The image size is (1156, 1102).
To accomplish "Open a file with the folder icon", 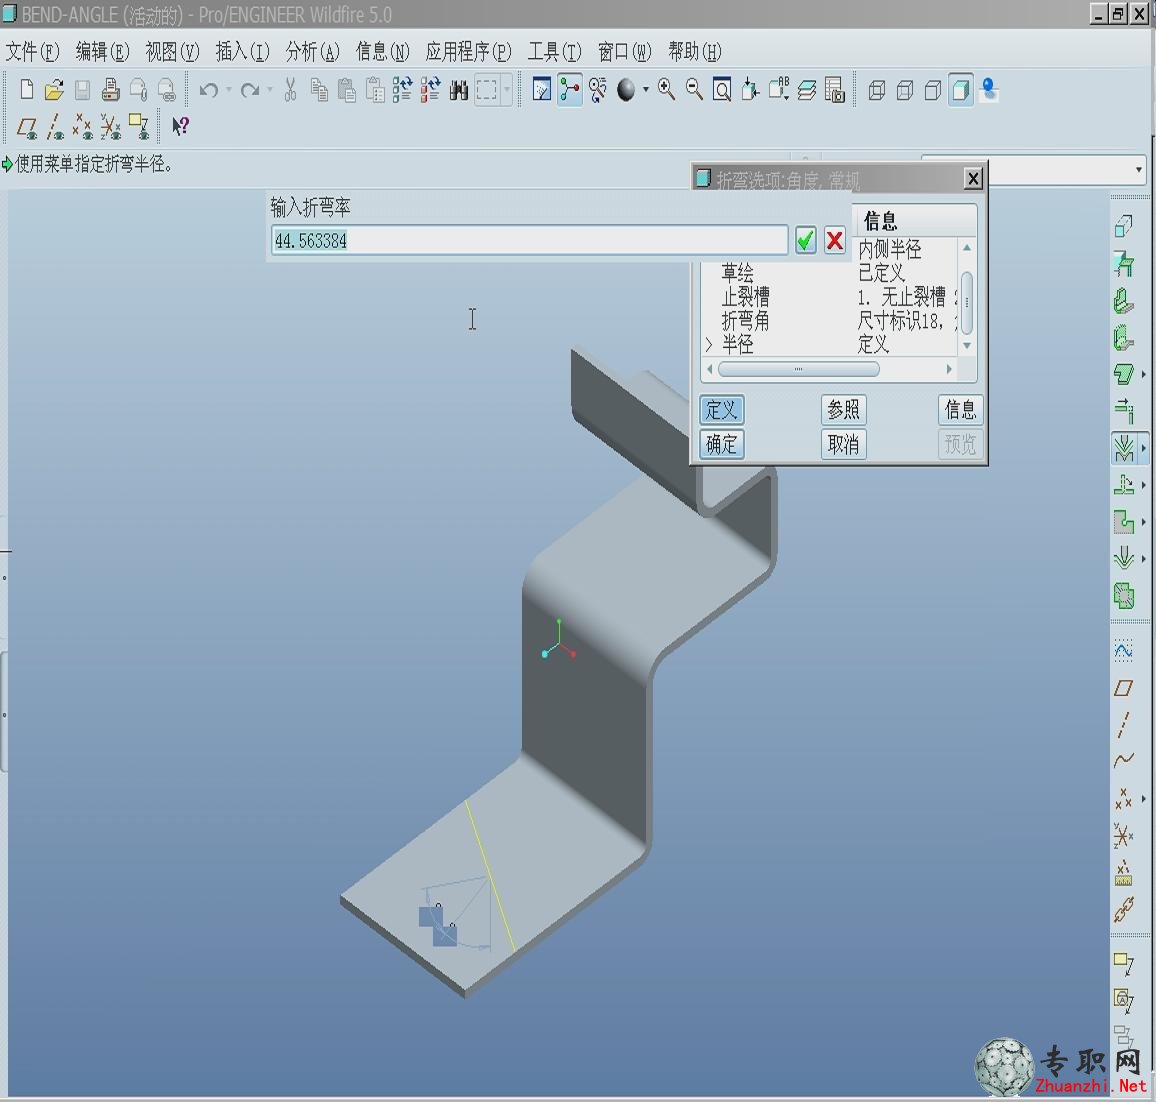I will click(x=54, y=90).
